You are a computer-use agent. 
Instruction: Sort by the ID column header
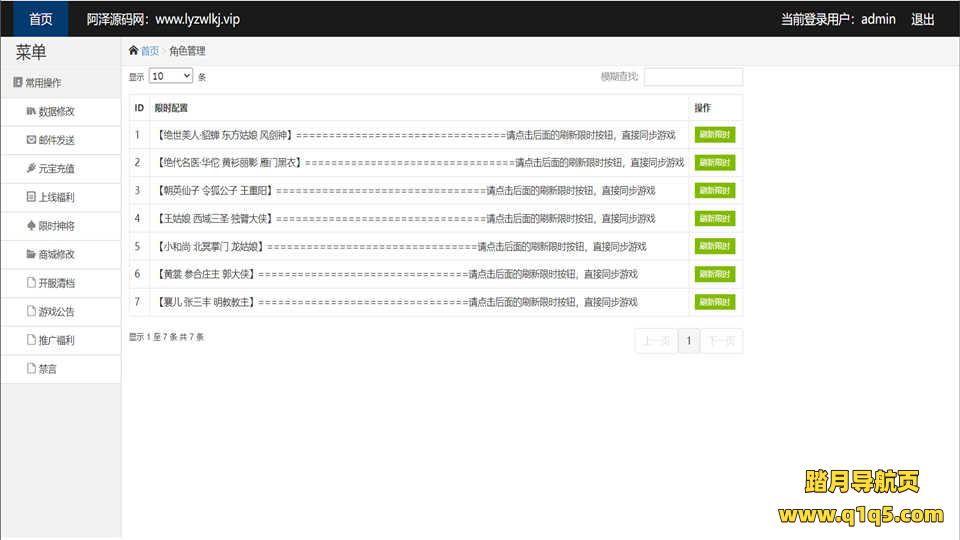(139, 108)
